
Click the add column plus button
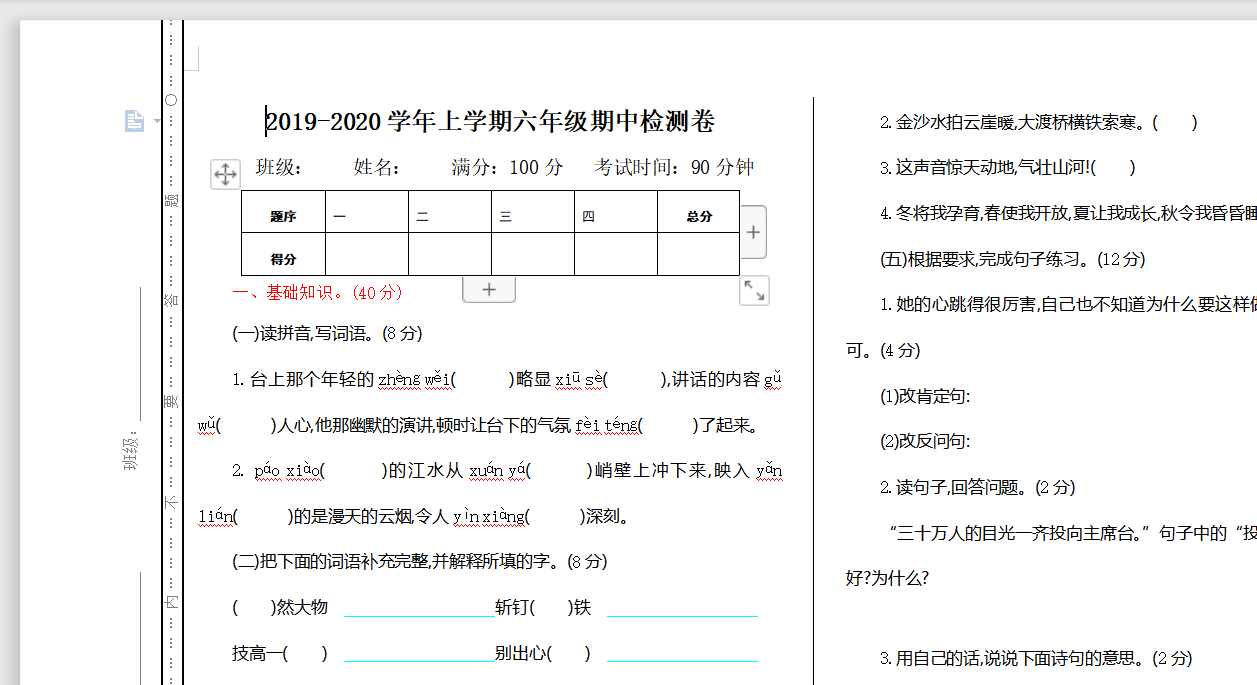[x=753, y=232]
